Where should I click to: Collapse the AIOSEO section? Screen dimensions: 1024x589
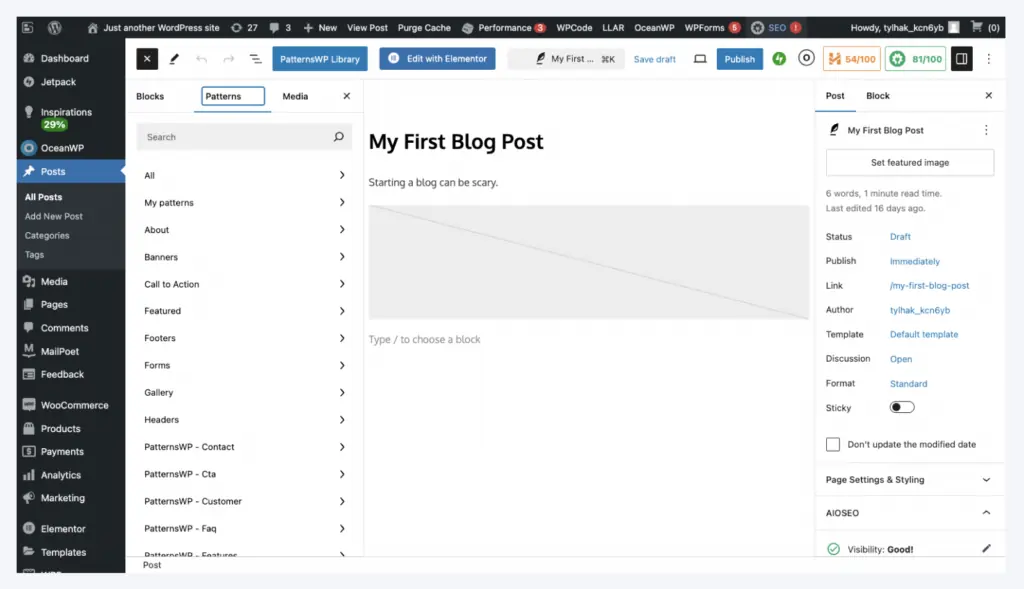[909, 513]
